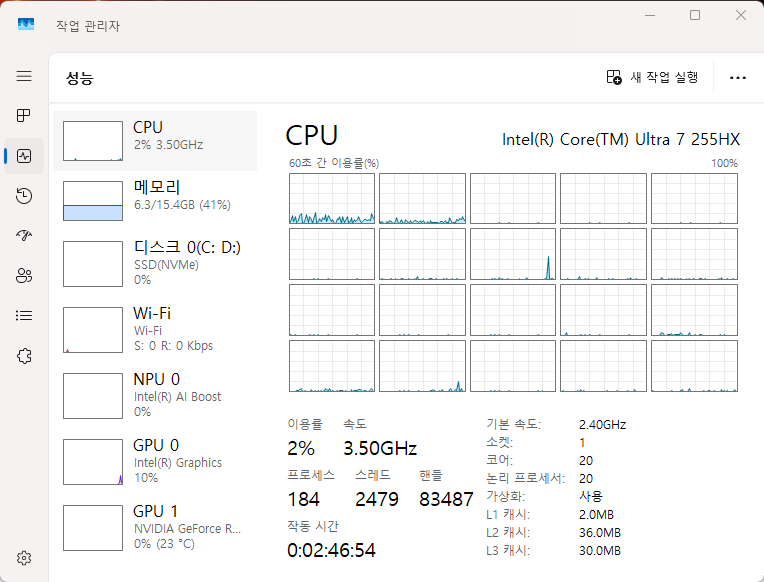Select the Performance page icon
This screenshot has height=582, width=764.
pyautogui.click(x=24, y=156)
